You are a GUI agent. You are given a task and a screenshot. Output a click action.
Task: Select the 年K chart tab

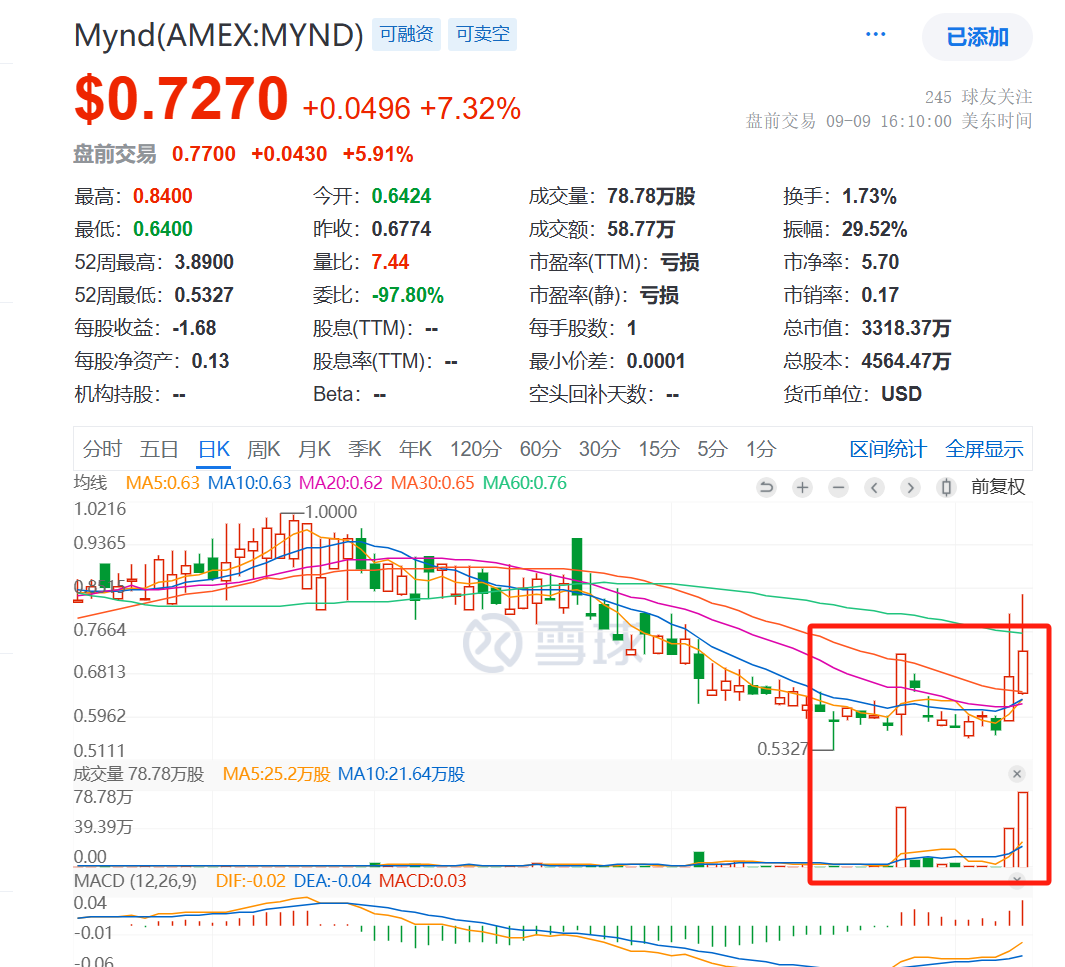point(416,449)
